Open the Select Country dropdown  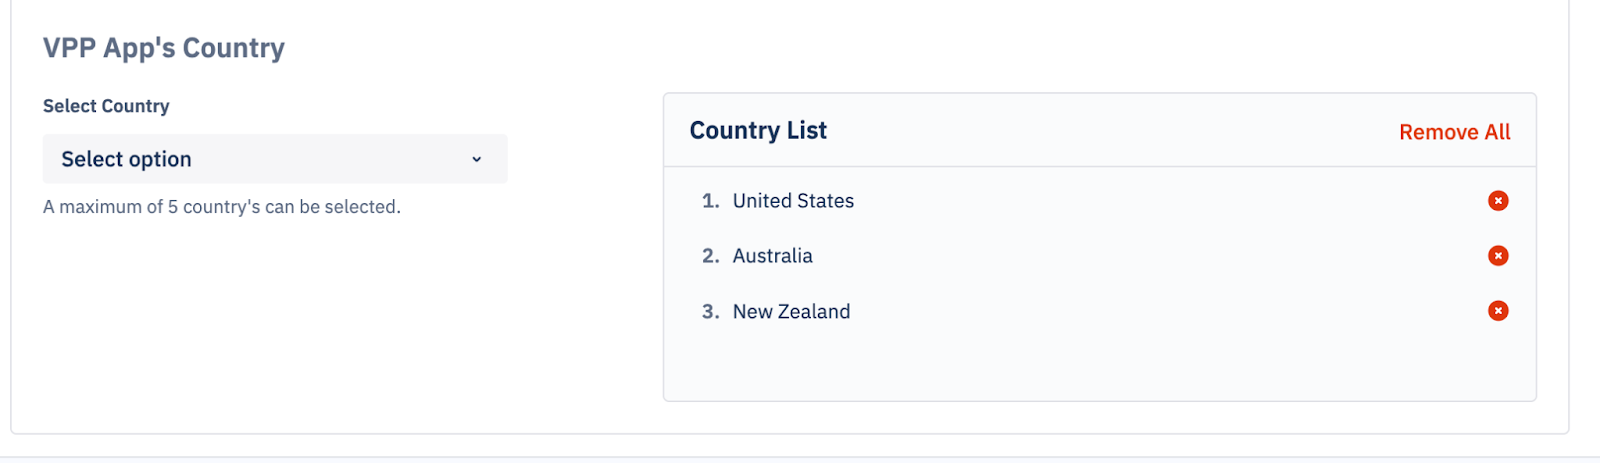click(274, 159)
